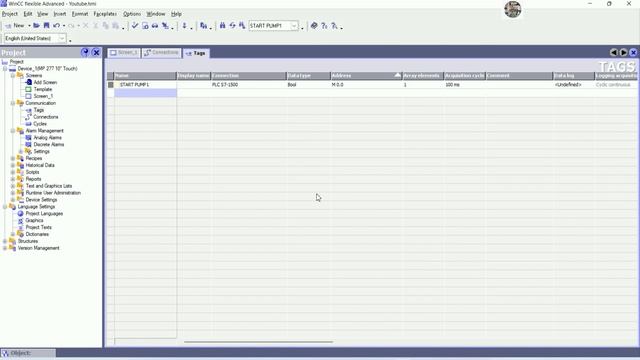Open the START PUMP1 object dropdown
This screenshot has height=360, width=640.
click(294, 26)
